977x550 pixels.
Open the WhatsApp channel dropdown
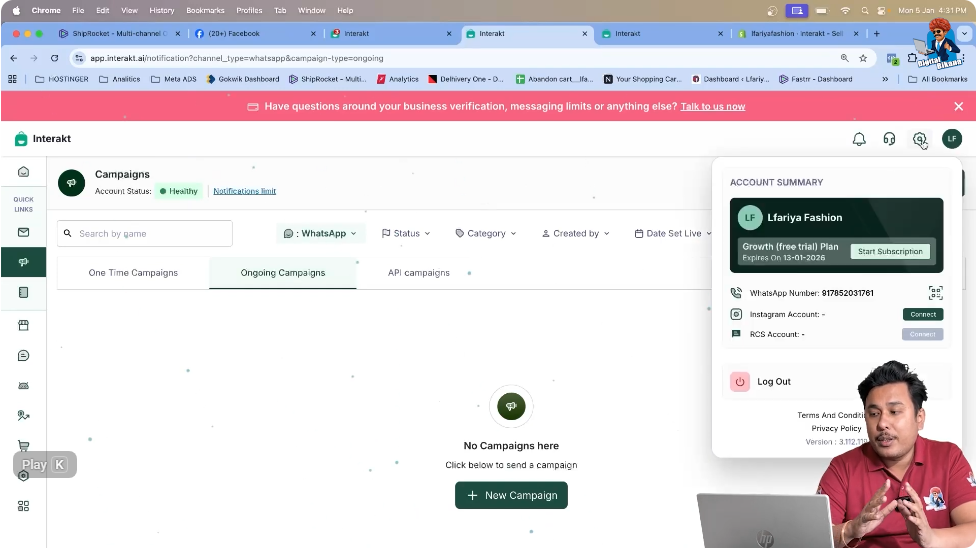pos(320,234)
